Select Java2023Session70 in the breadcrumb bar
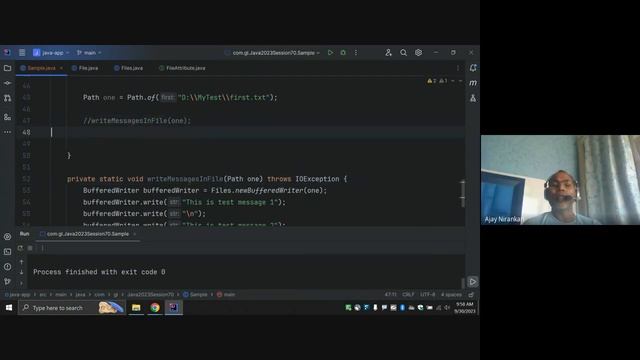Image resolution: width=640 pixels, height=360 pixels. (x=150, y=294)
